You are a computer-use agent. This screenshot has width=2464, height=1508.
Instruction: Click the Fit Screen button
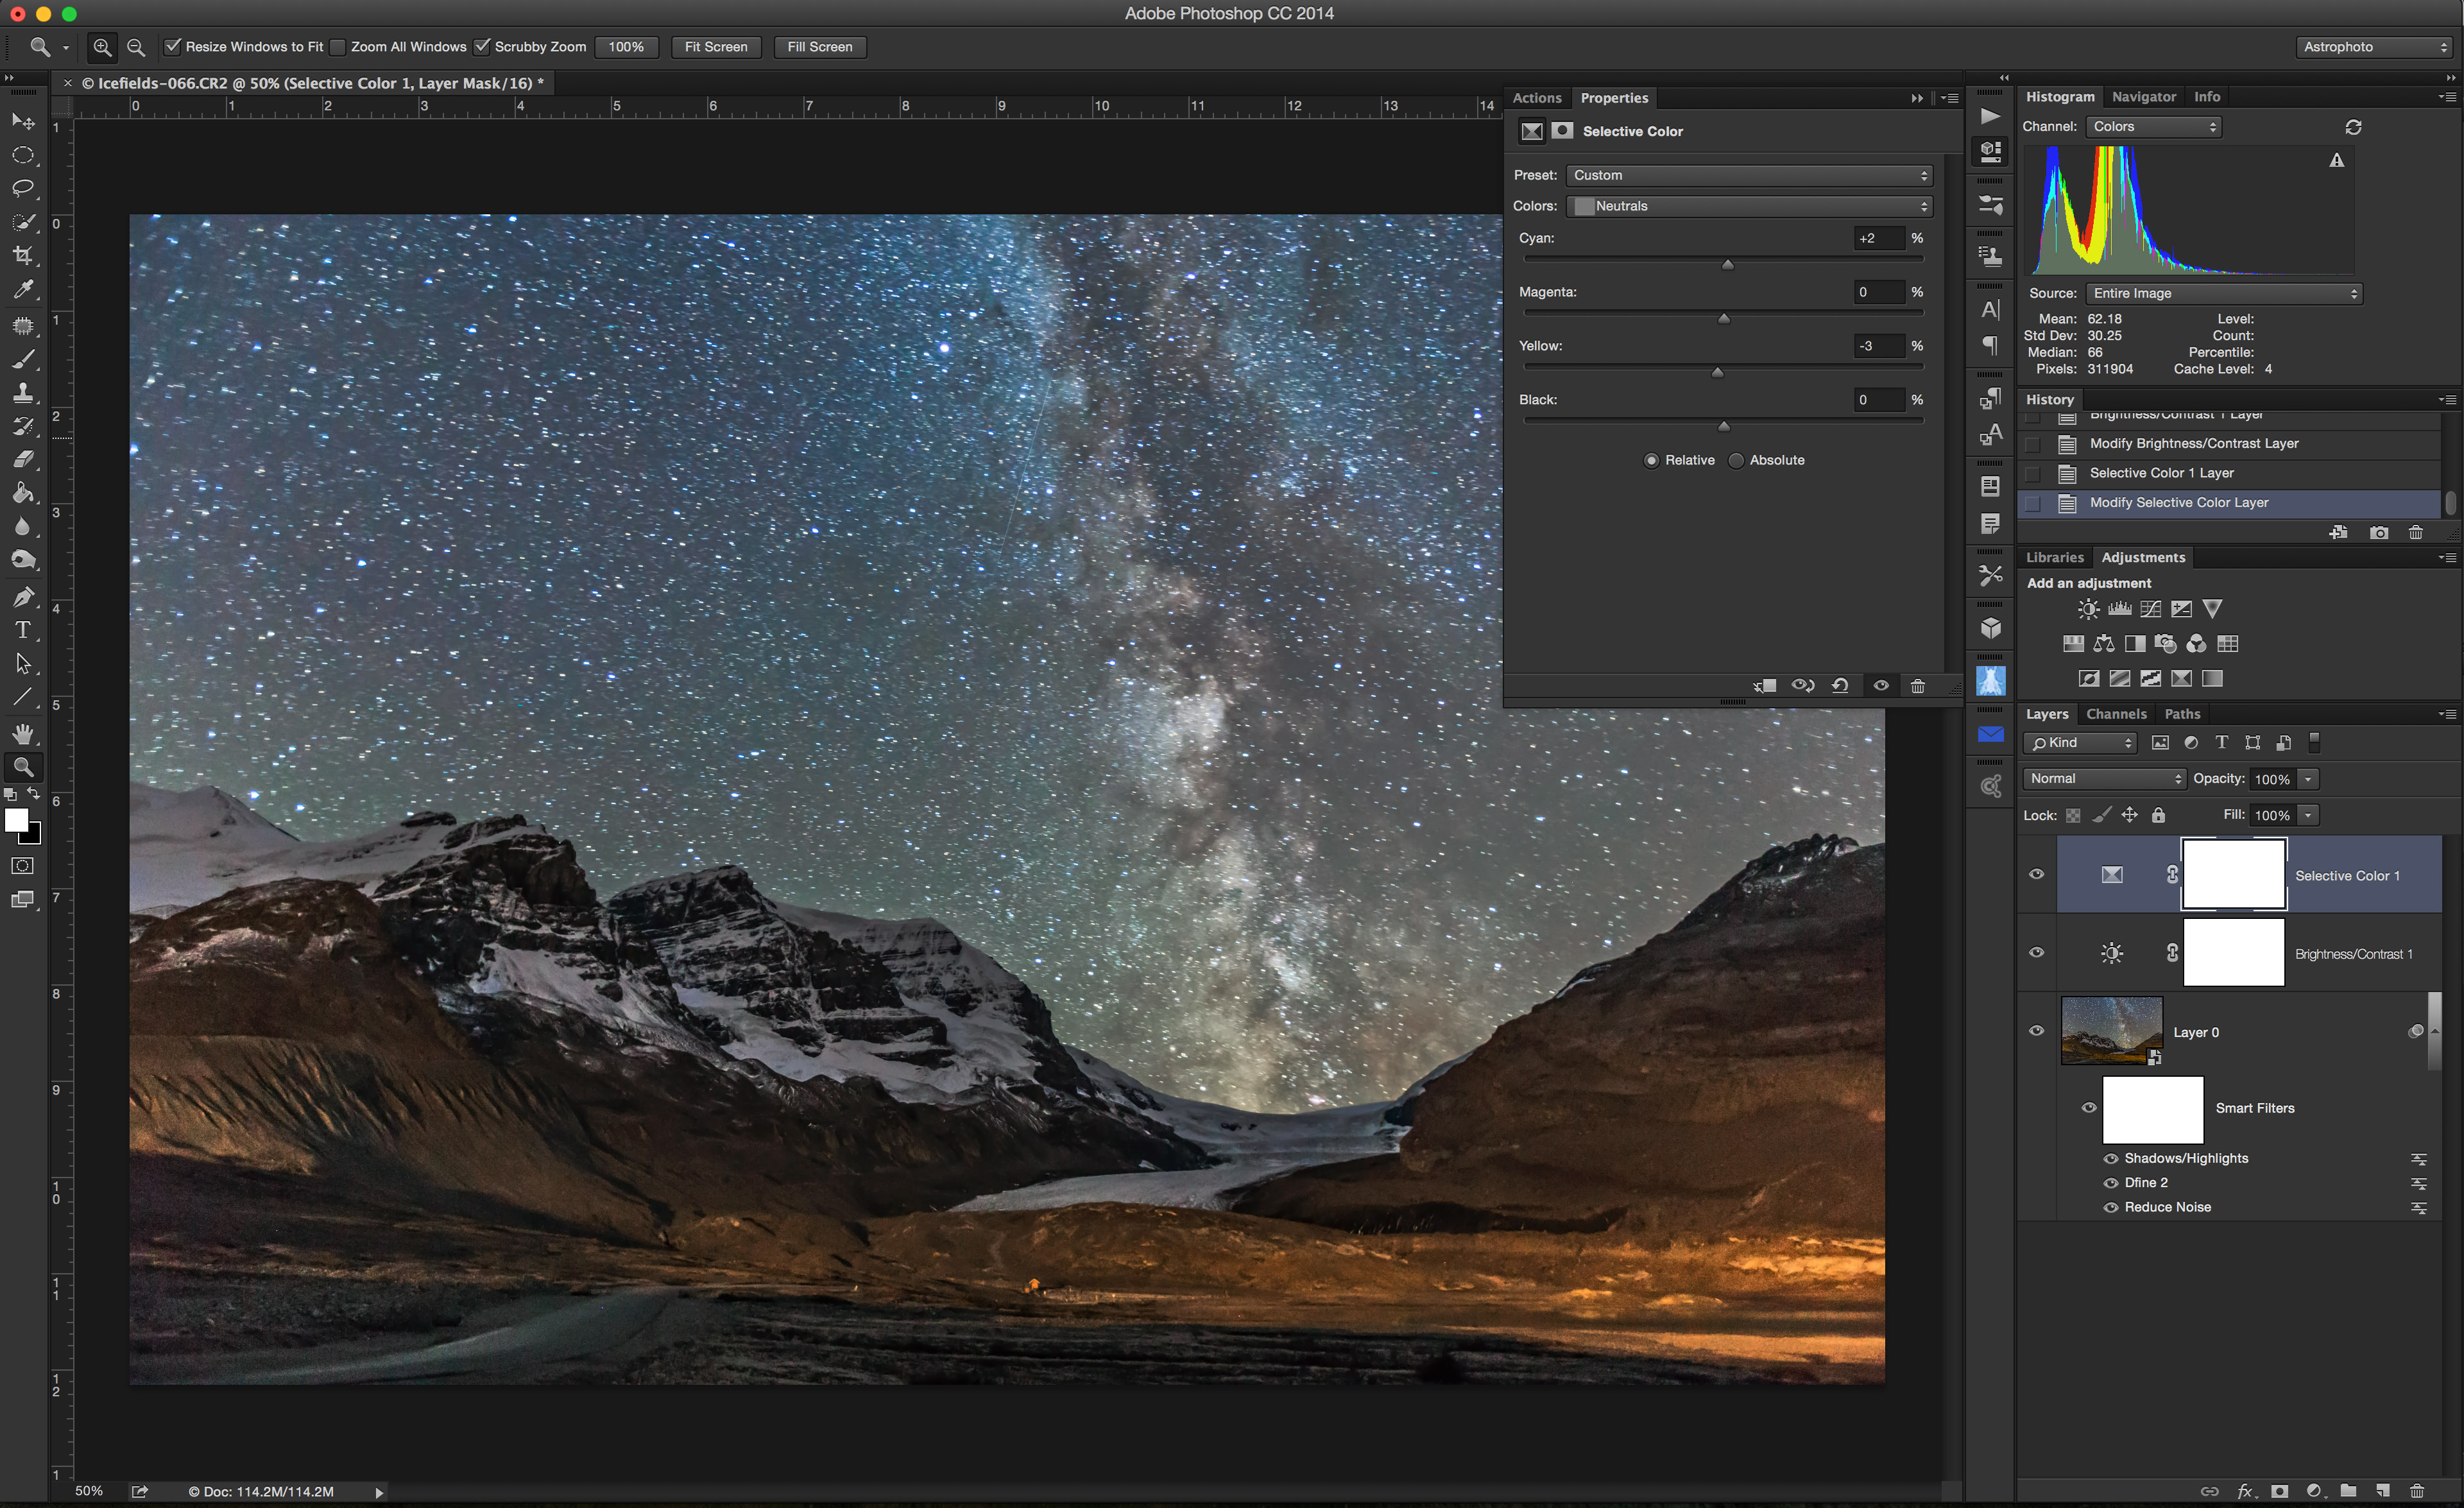(715, 47)
